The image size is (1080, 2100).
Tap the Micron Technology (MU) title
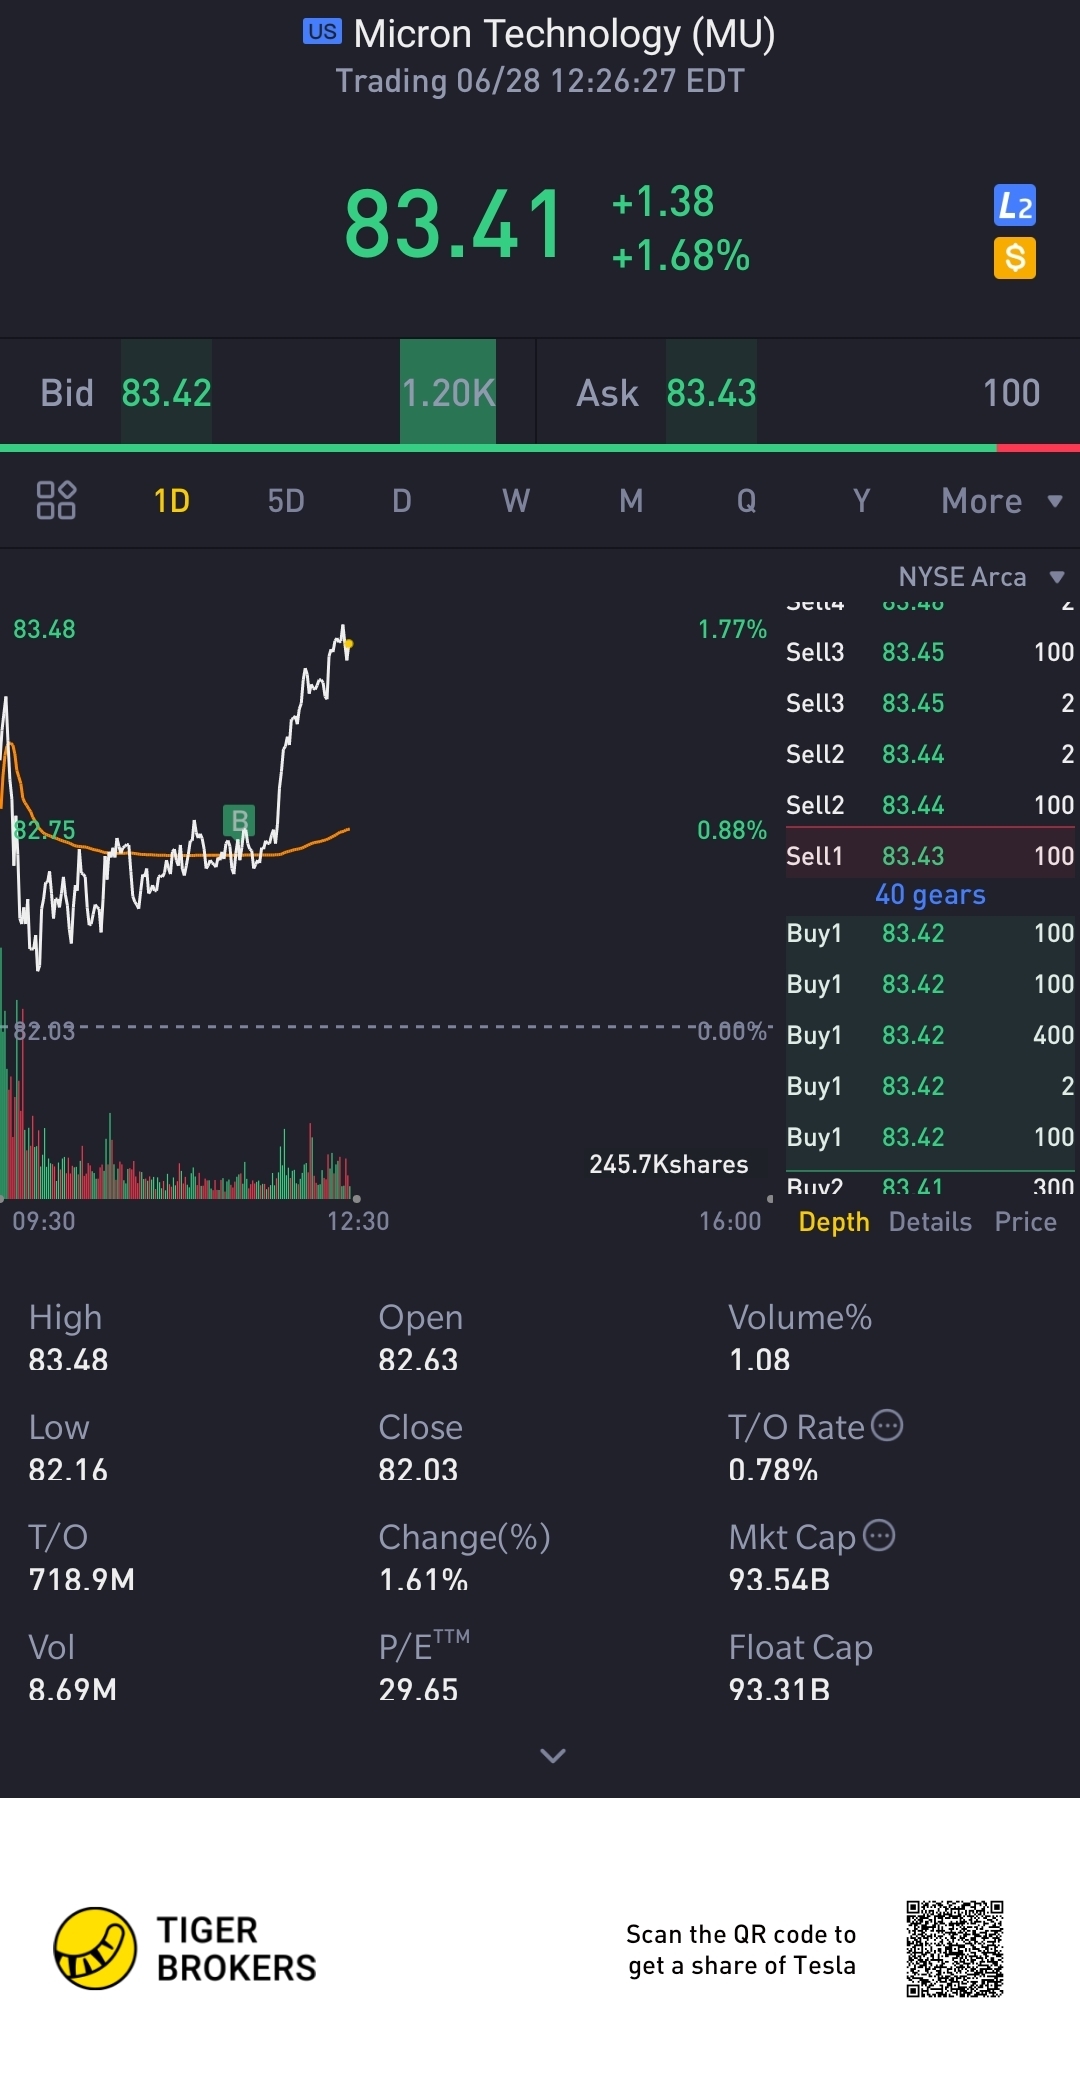[564, 34]
